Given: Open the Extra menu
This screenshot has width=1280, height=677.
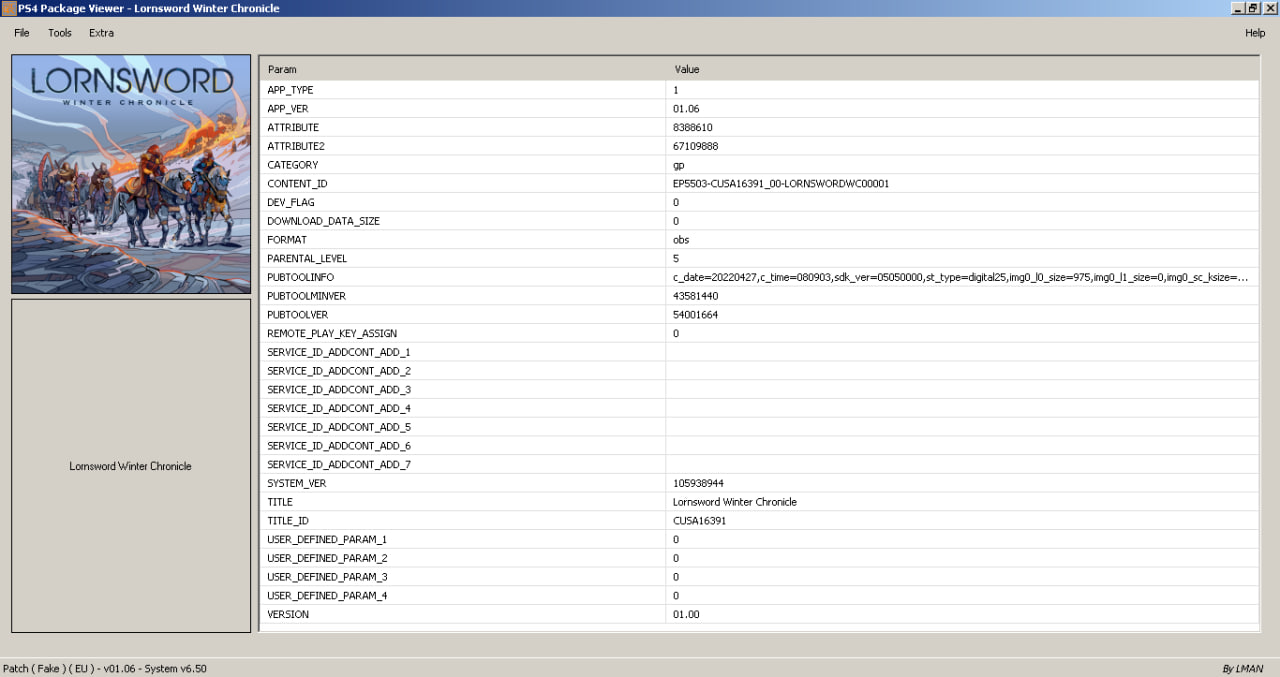Looking at the screenshot, I should 101,33.
